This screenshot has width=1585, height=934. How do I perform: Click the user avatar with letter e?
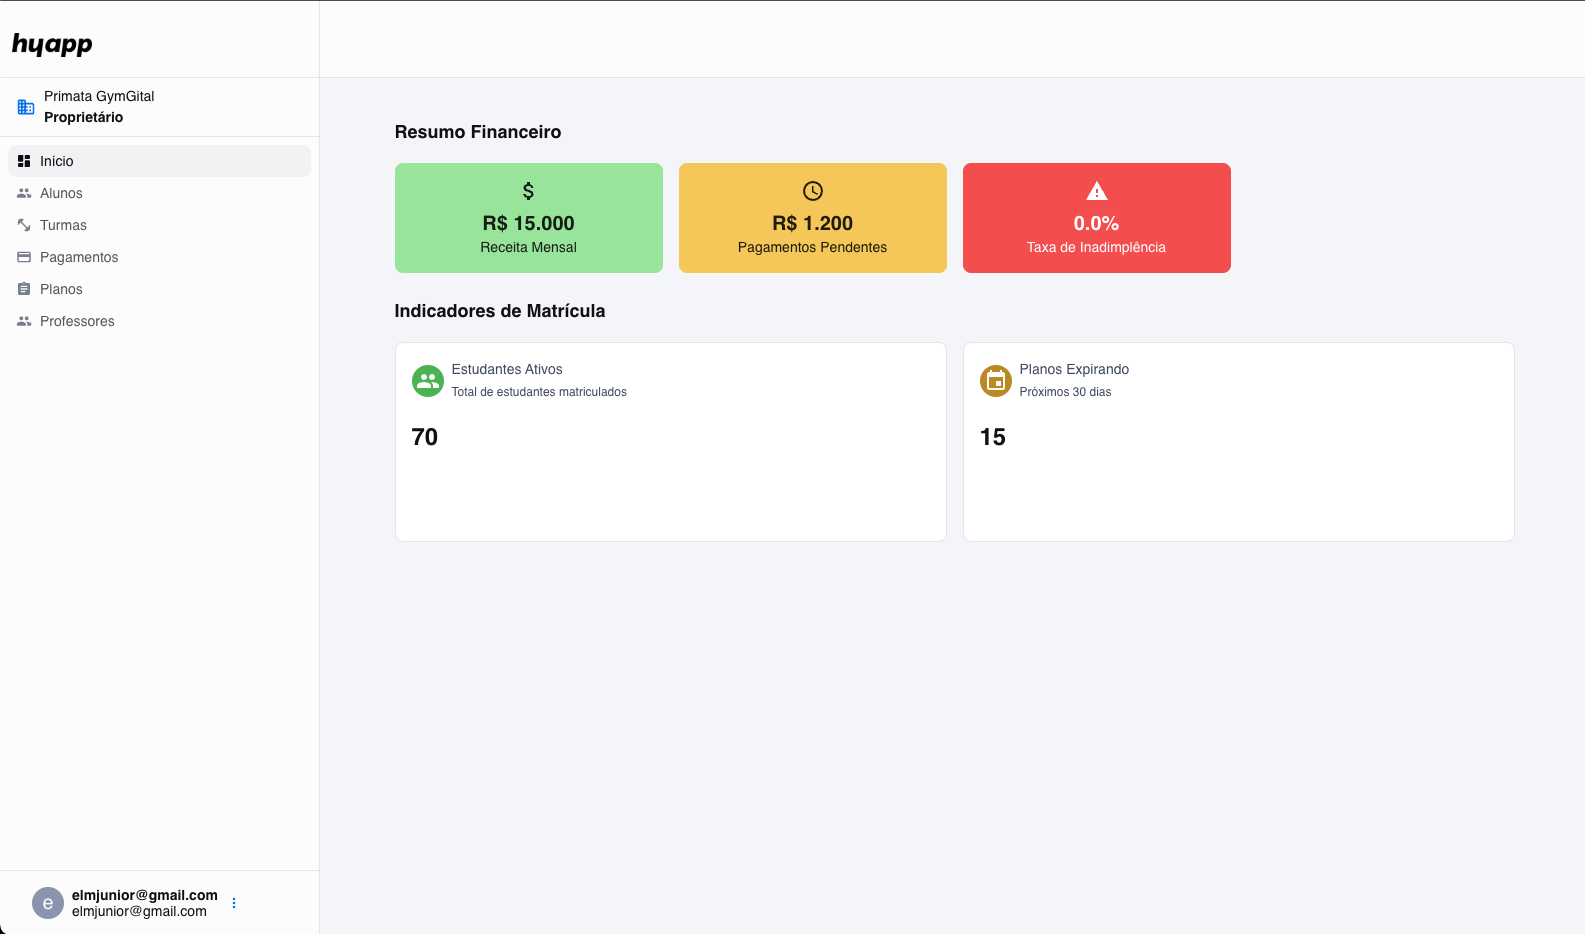tap(48, 903)
